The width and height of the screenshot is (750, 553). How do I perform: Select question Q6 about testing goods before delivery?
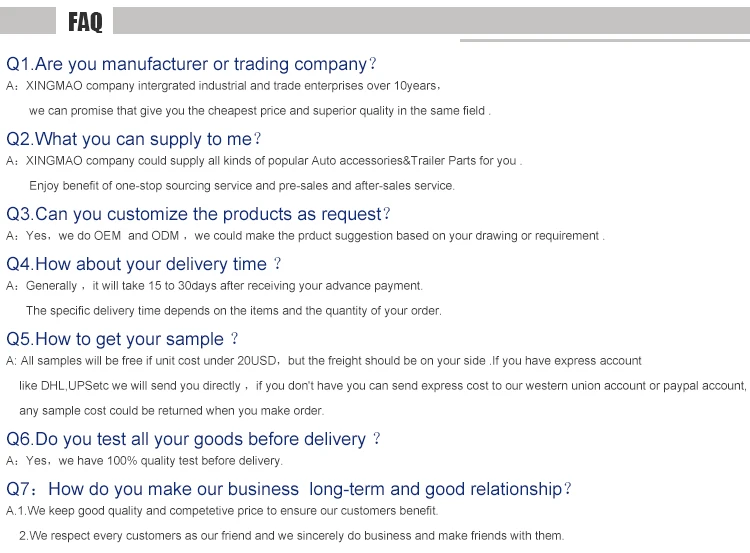[193, 439]
